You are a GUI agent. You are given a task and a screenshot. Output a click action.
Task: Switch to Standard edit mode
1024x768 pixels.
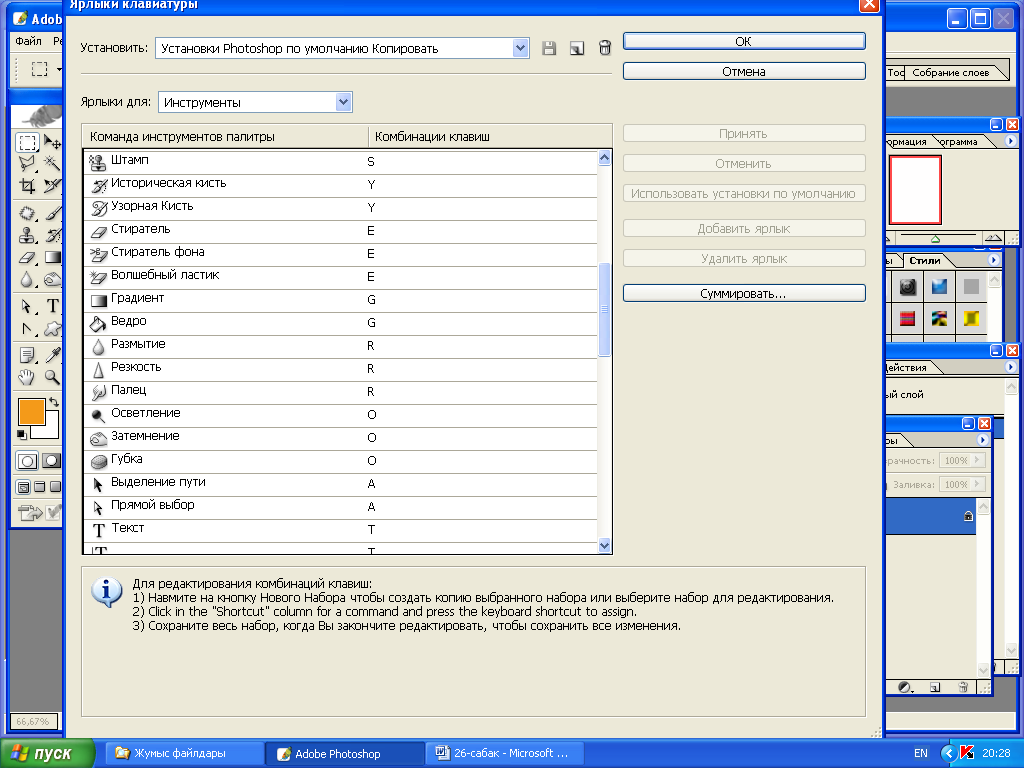[x=27, y=461]
